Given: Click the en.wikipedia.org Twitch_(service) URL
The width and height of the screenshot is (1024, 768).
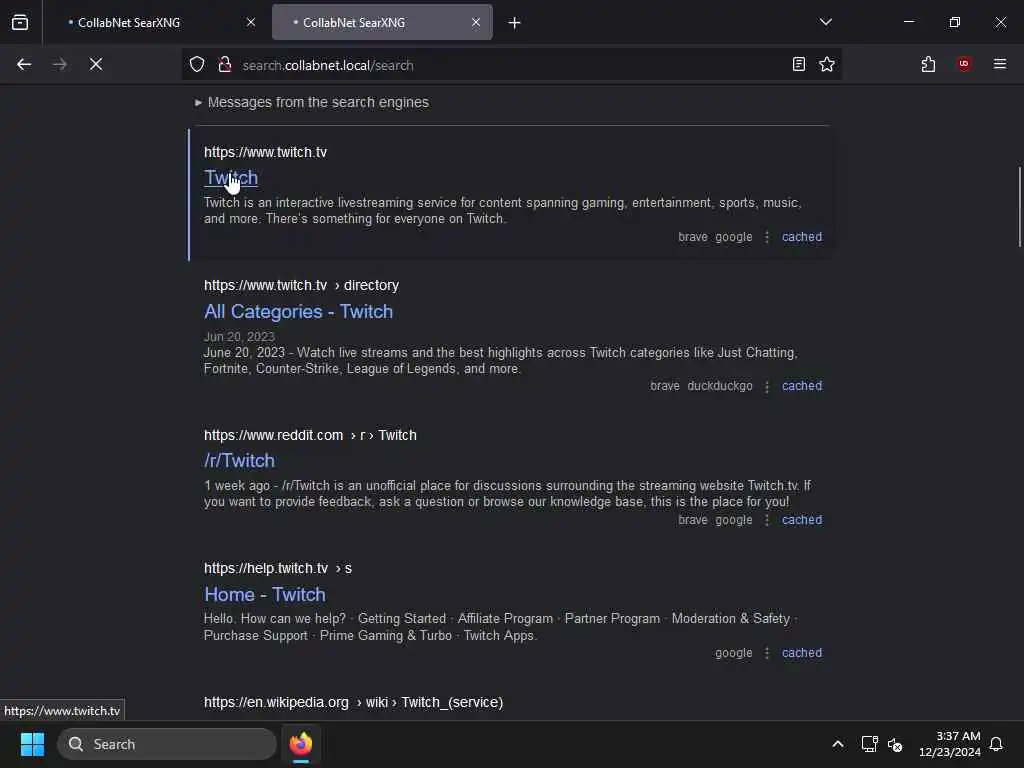Looking at the screenshot, I should coord(353,702).
